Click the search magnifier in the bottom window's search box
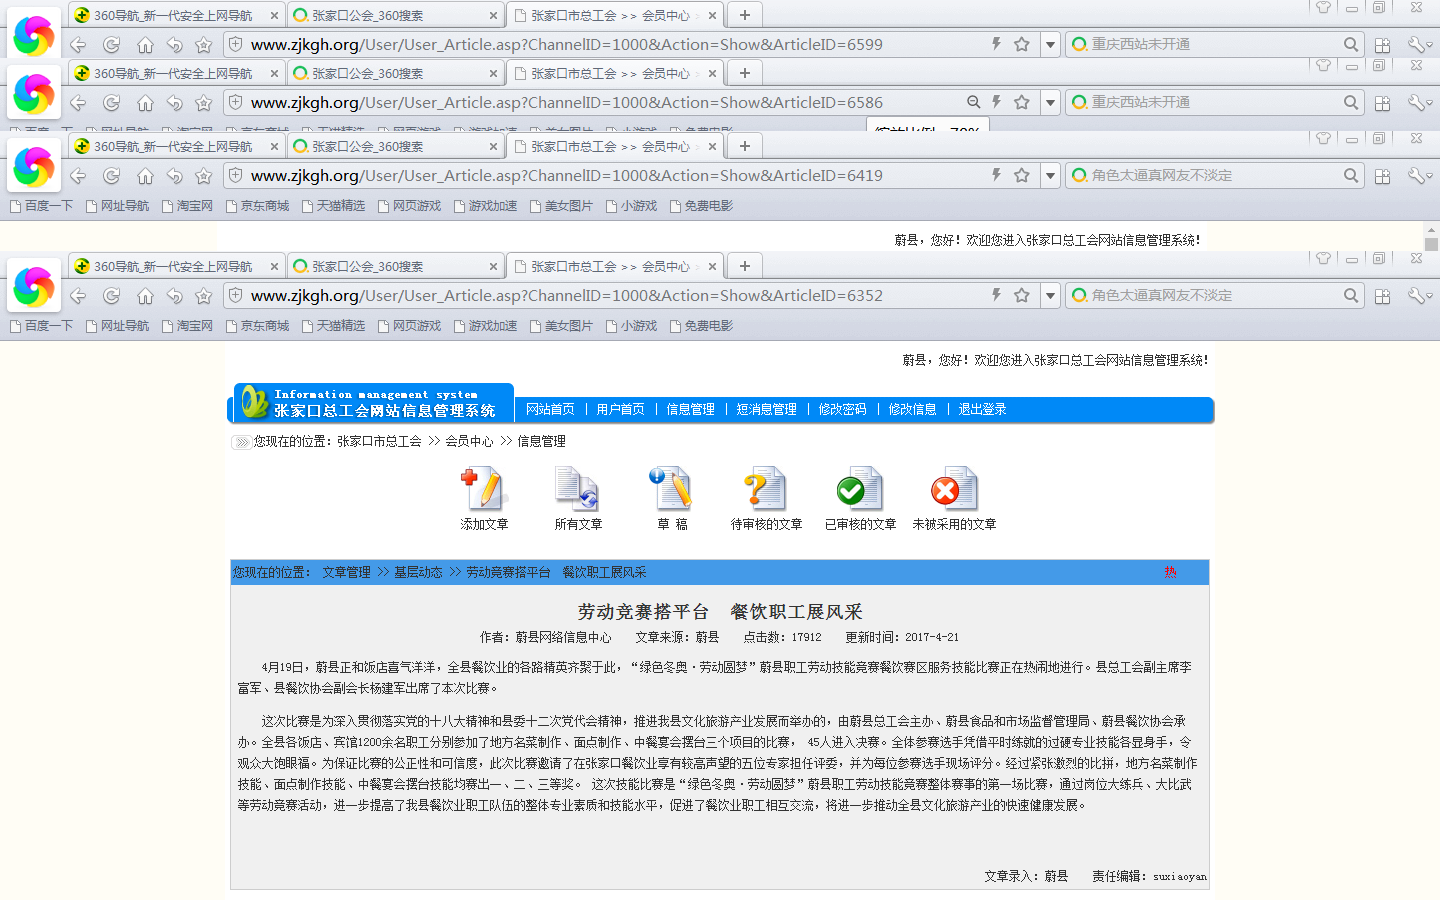The width and height of the screenshot is (1440, 900). pos(1351,295)
